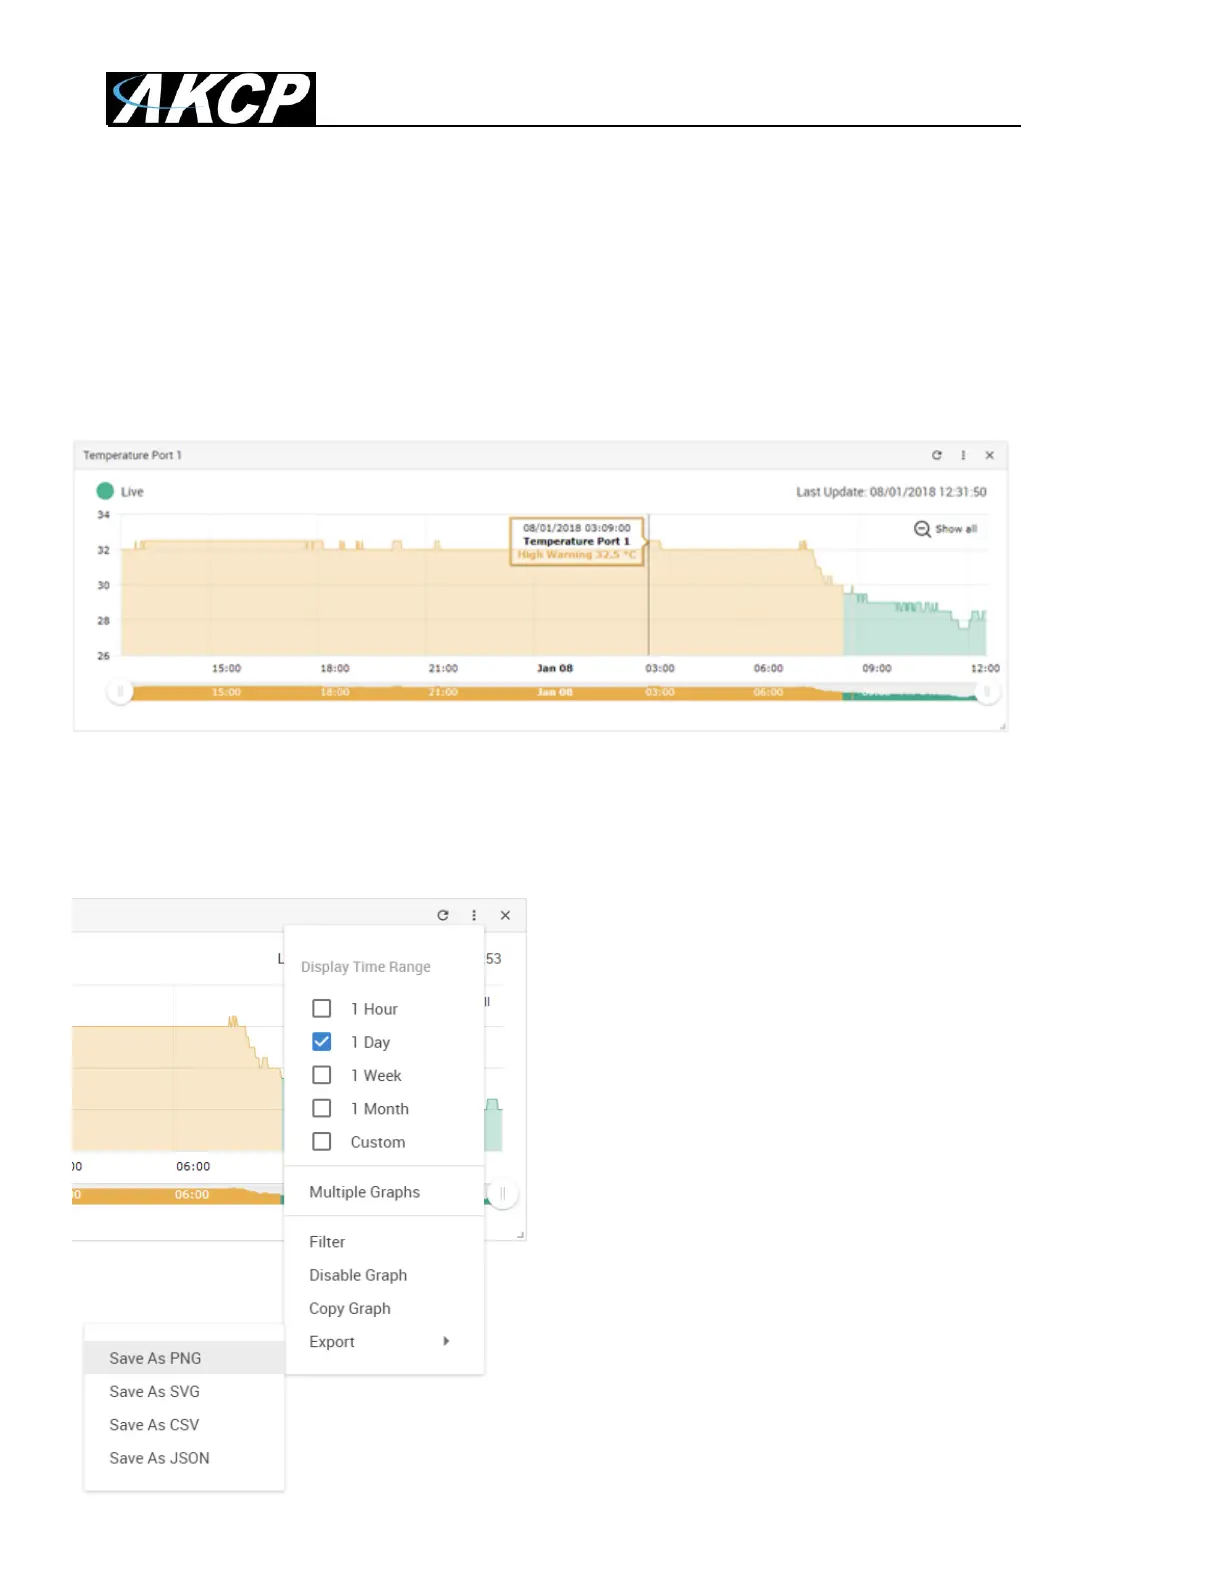Click the refresh icon on the lower graph panel
The width and height of the screenshot is (1224, 1584).
pos(443,915)
